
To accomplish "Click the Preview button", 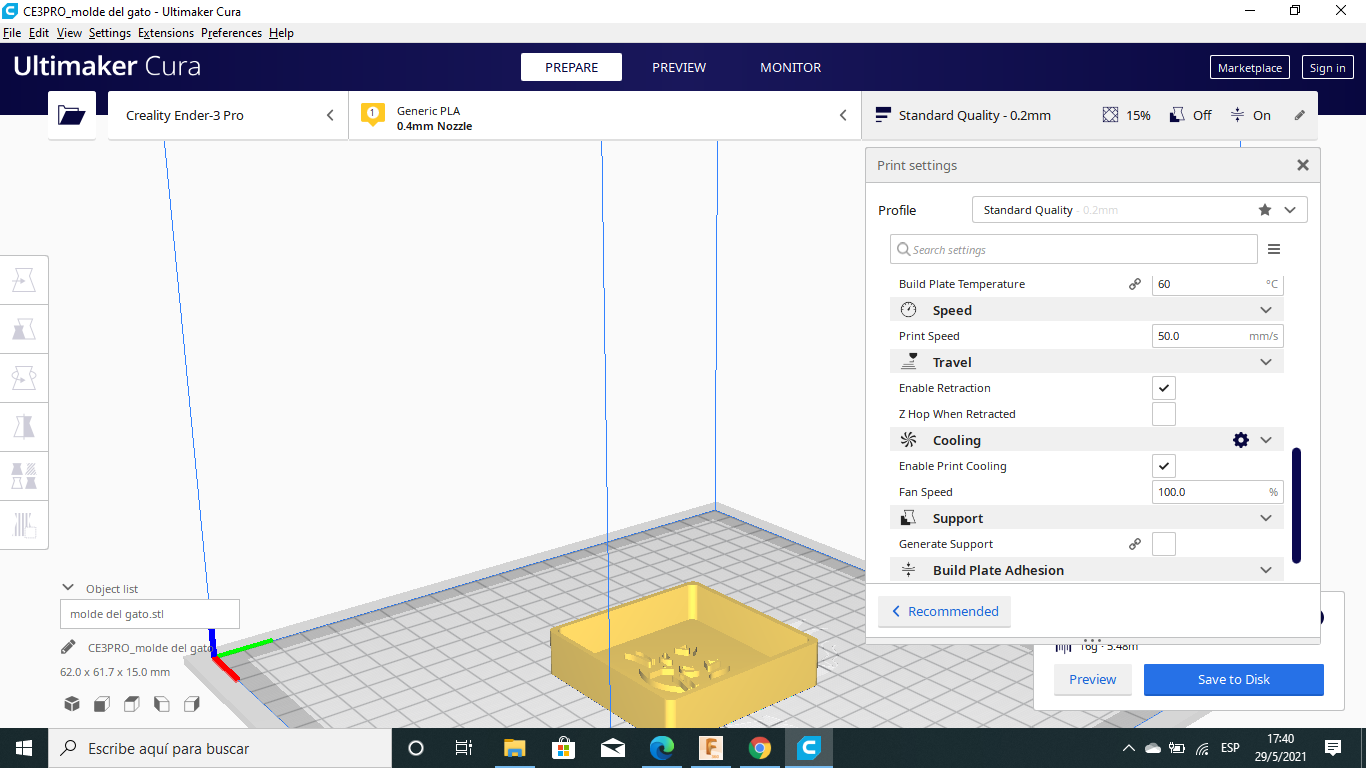I will pyautogui.click(x=1092, y=679).
